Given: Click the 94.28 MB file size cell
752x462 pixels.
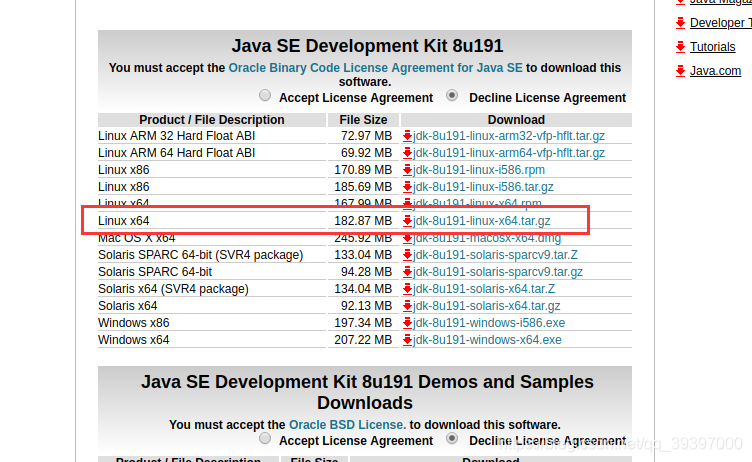Looking at the screenshot, I should point(366,272).
